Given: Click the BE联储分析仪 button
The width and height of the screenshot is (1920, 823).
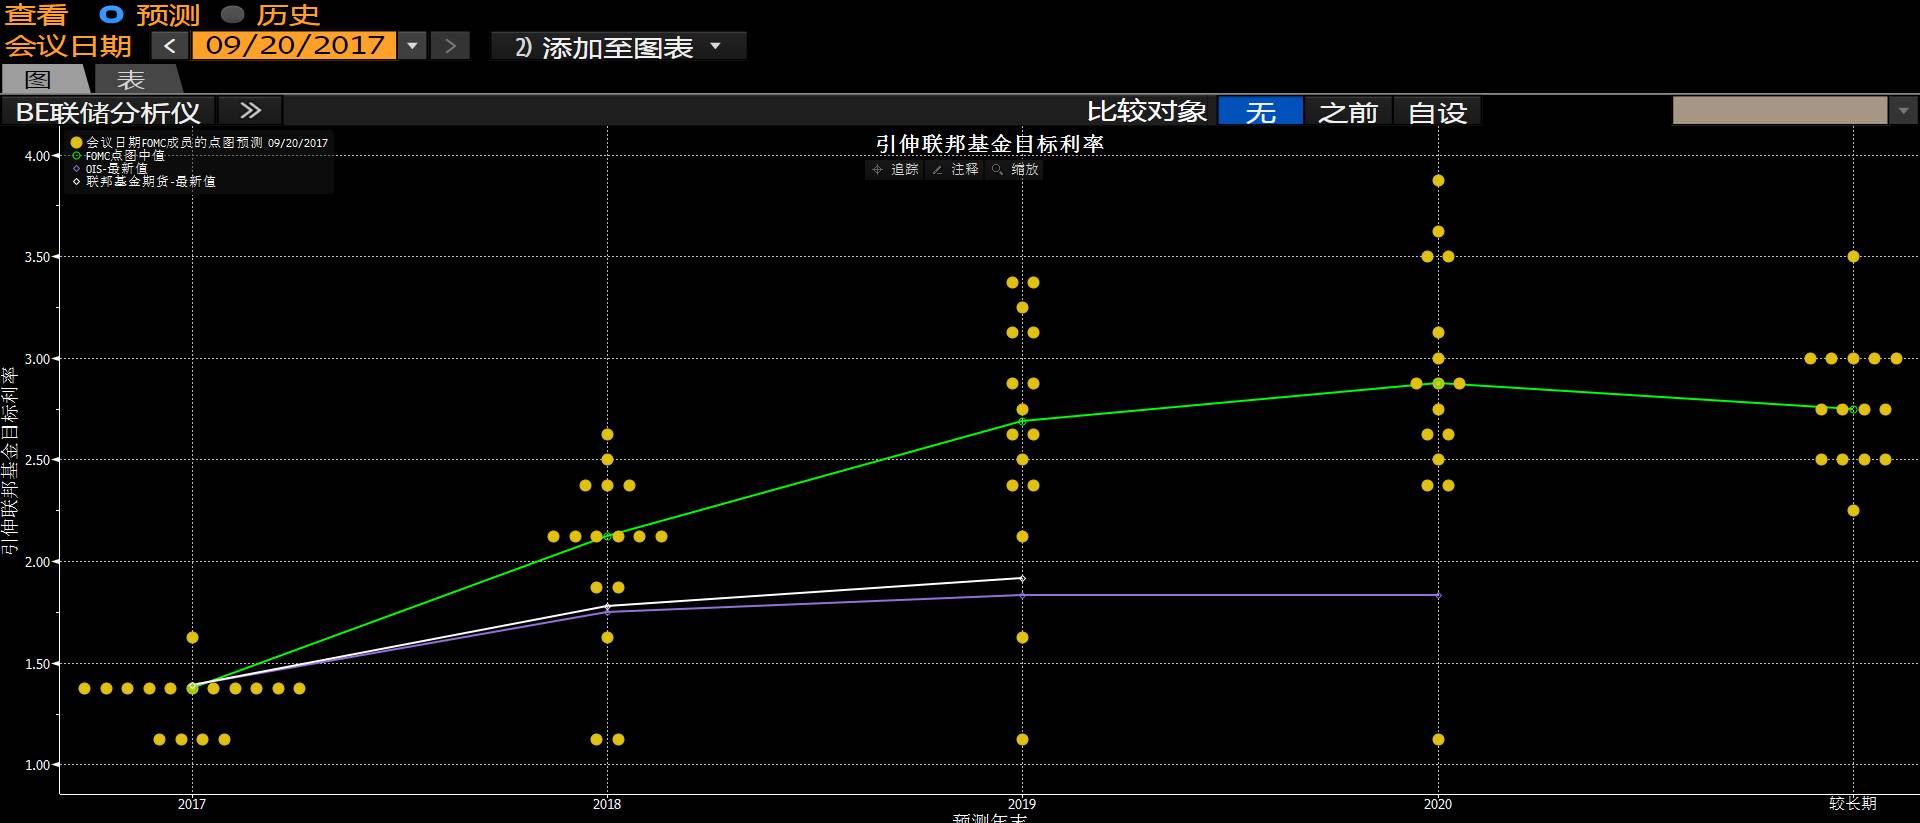Looking at the screenshot, I should point(108,112).
